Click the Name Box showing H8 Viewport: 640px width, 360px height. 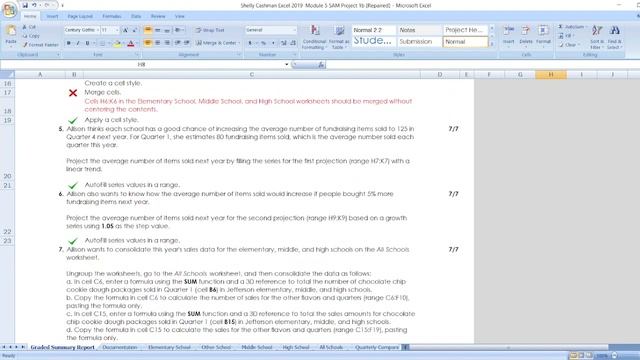[141, 64]
